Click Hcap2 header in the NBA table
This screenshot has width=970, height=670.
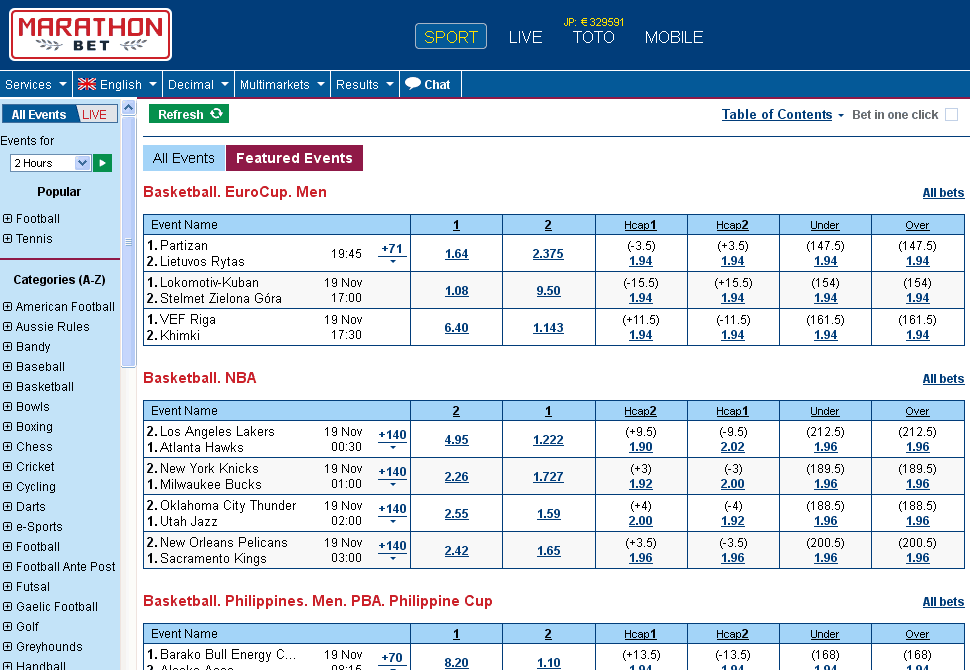tap(640, 411)
